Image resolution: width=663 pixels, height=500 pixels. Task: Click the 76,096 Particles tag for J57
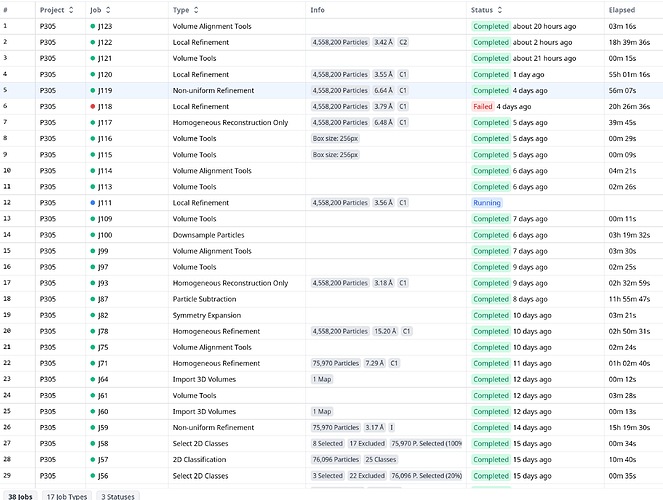[336, 460]
